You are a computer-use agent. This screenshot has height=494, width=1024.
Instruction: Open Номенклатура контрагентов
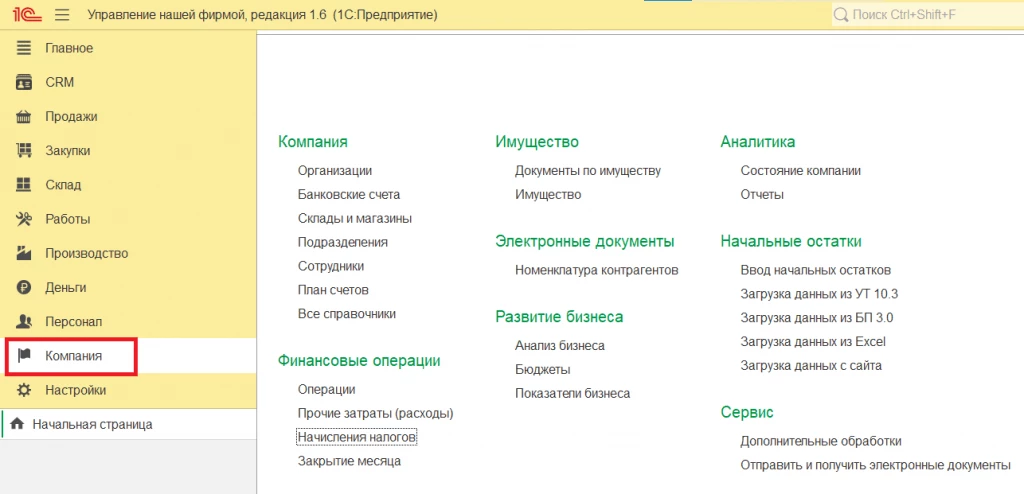pyautogui.click(x=597, y=270)
